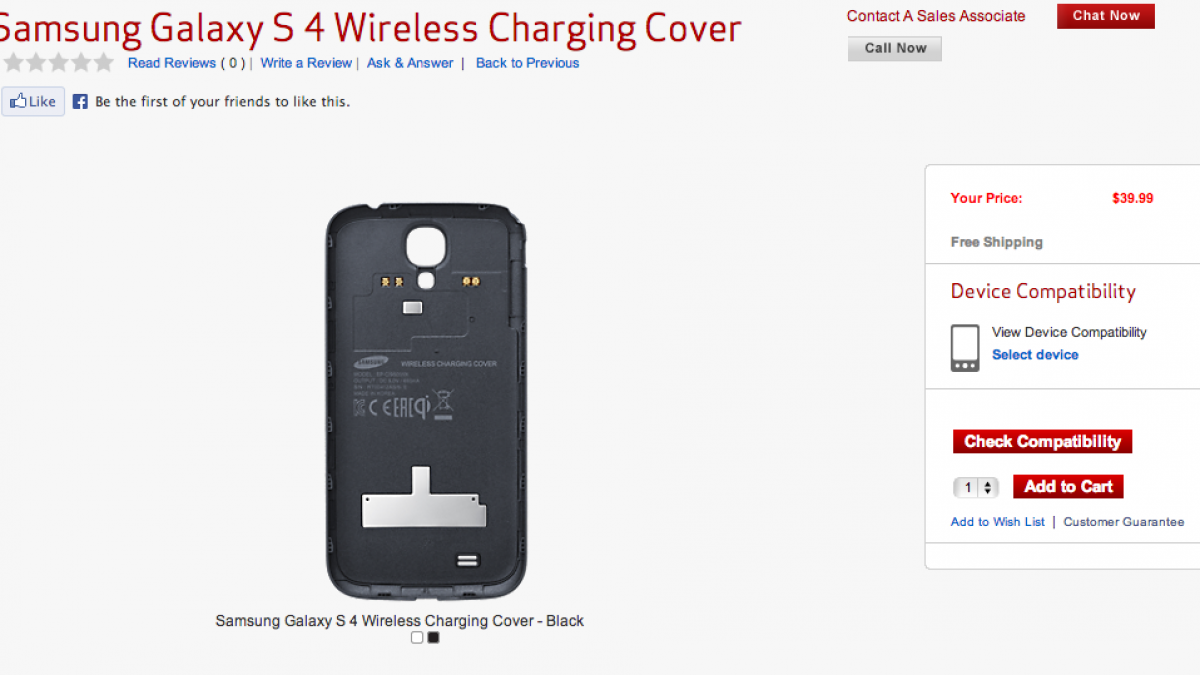Rate the product with the fifth star
Image resolution: width=1200 pixels, height=675 pixels.
click(x=104, y=63)
